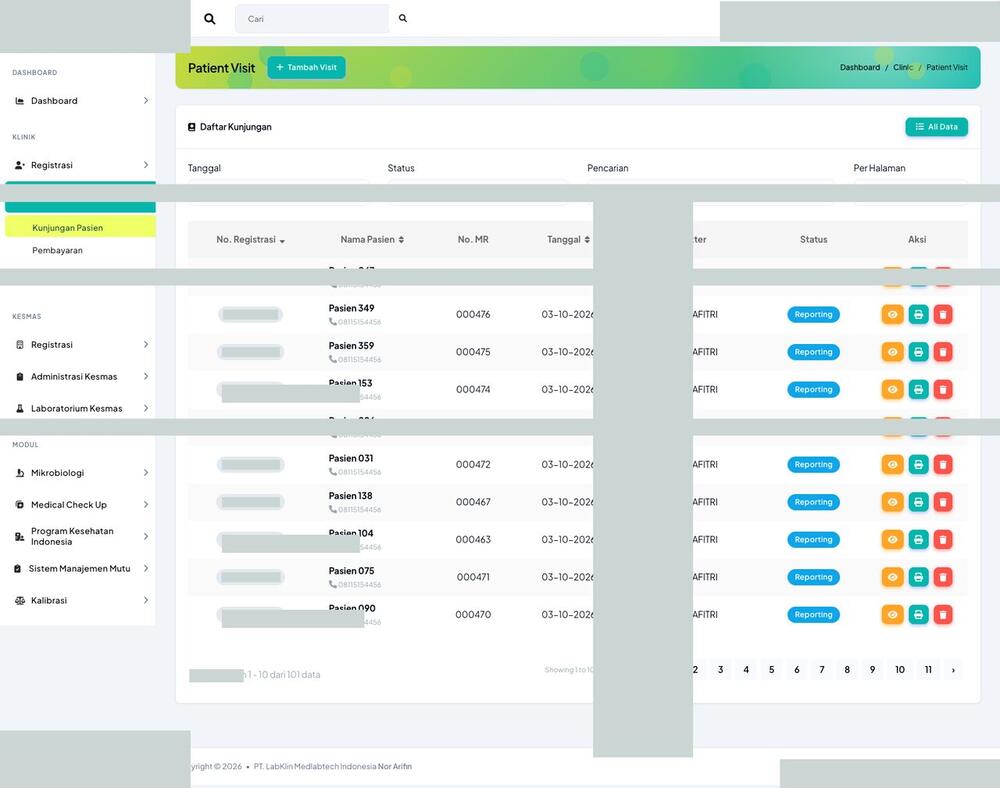Delete Pasien 031 visit
Viewport: 1000px width, 788px height.
(x=943, y=465)
